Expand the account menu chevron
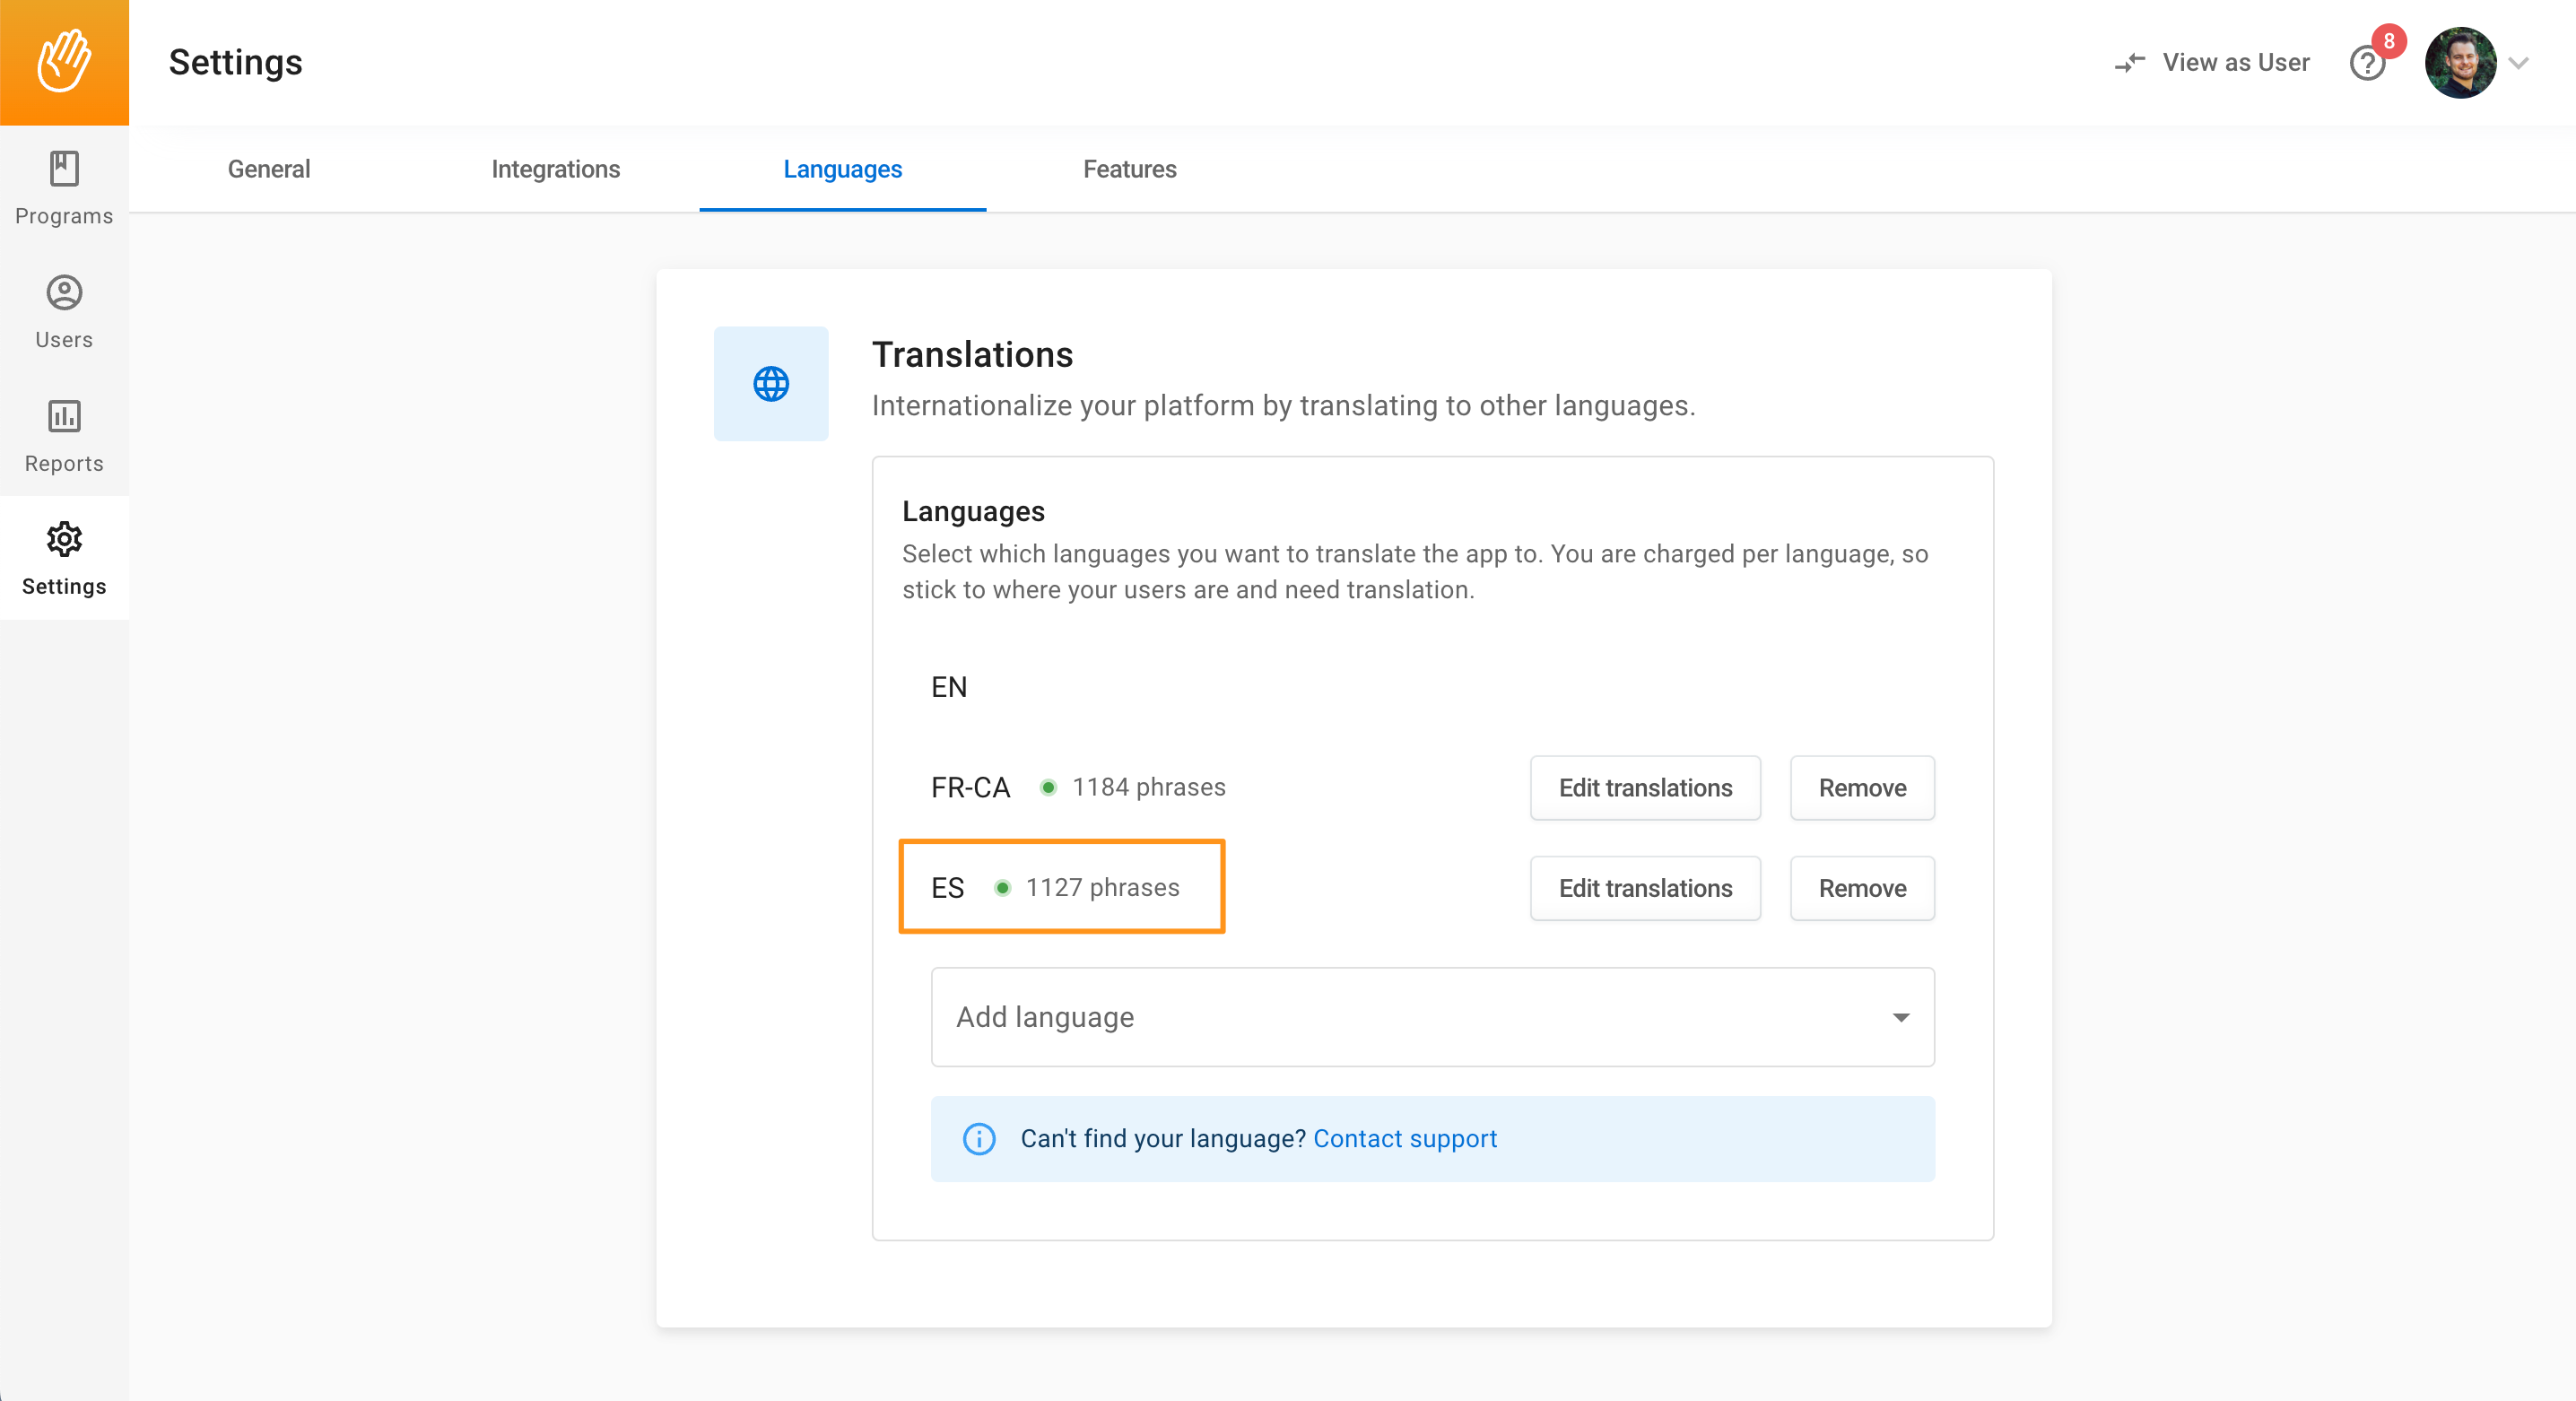2576x1401 pixels. point(2519,63)
